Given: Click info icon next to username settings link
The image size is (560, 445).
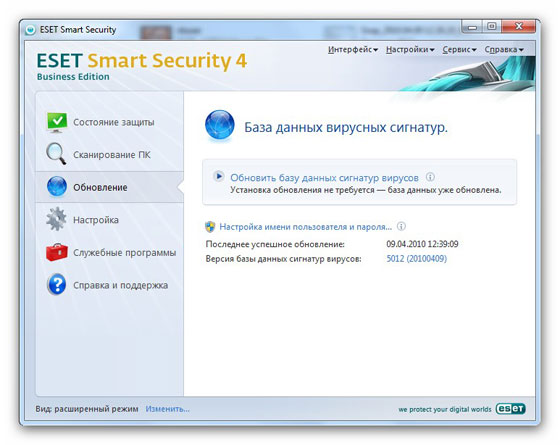Looking at the screenshot, I should (x=401, y=226).
